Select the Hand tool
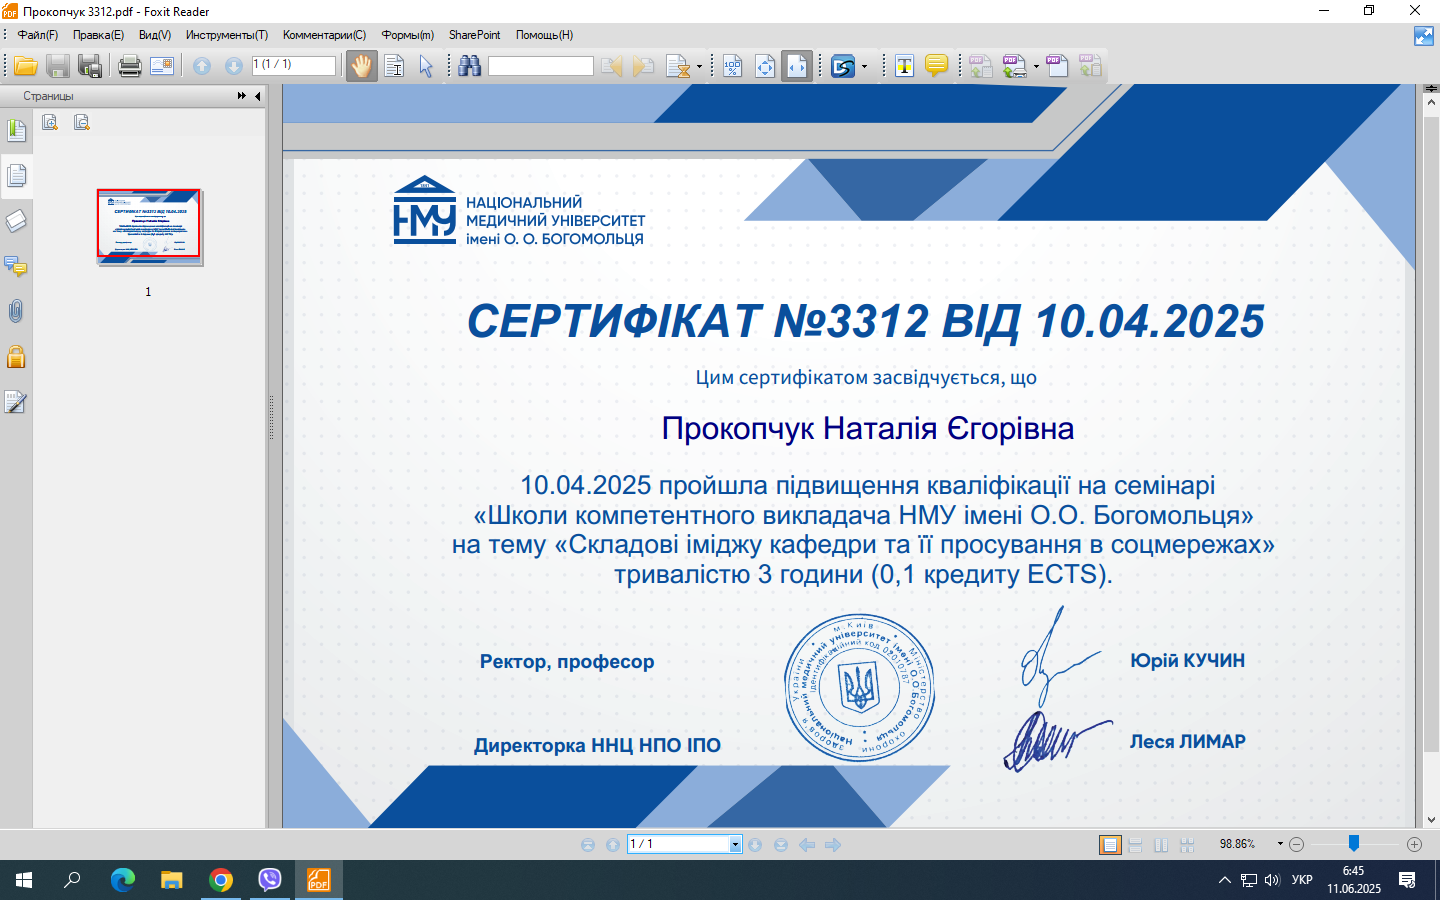 click(x=361, y=67)
